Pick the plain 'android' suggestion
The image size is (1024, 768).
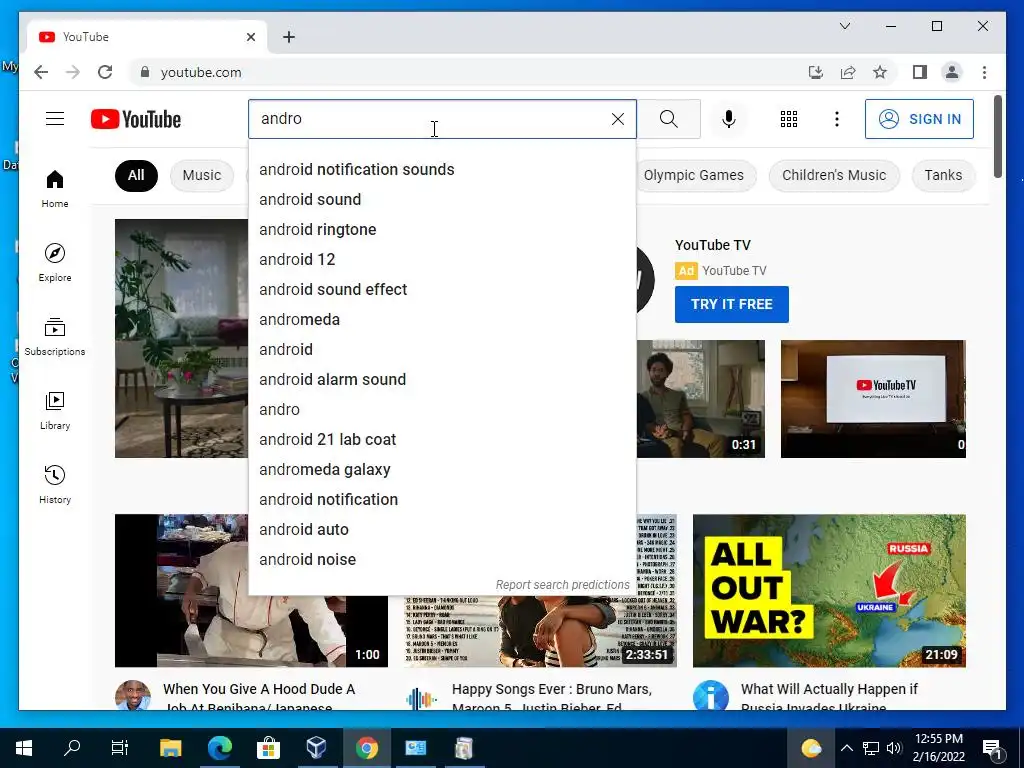coord(442,350)
